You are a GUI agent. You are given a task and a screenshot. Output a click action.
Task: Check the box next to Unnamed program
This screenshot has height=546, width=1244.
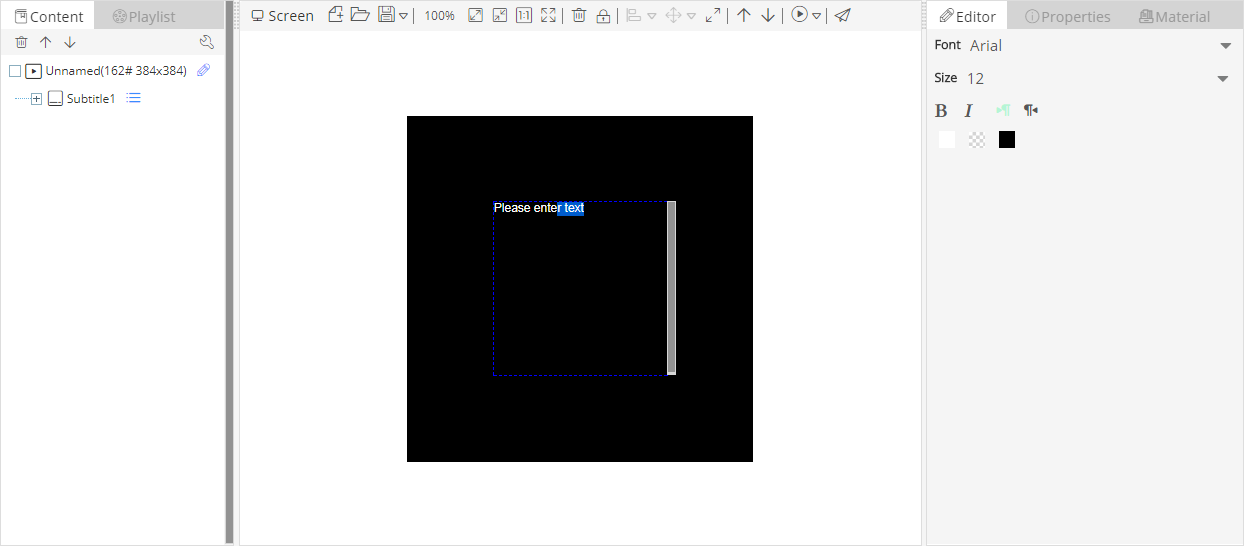point(15,71)
